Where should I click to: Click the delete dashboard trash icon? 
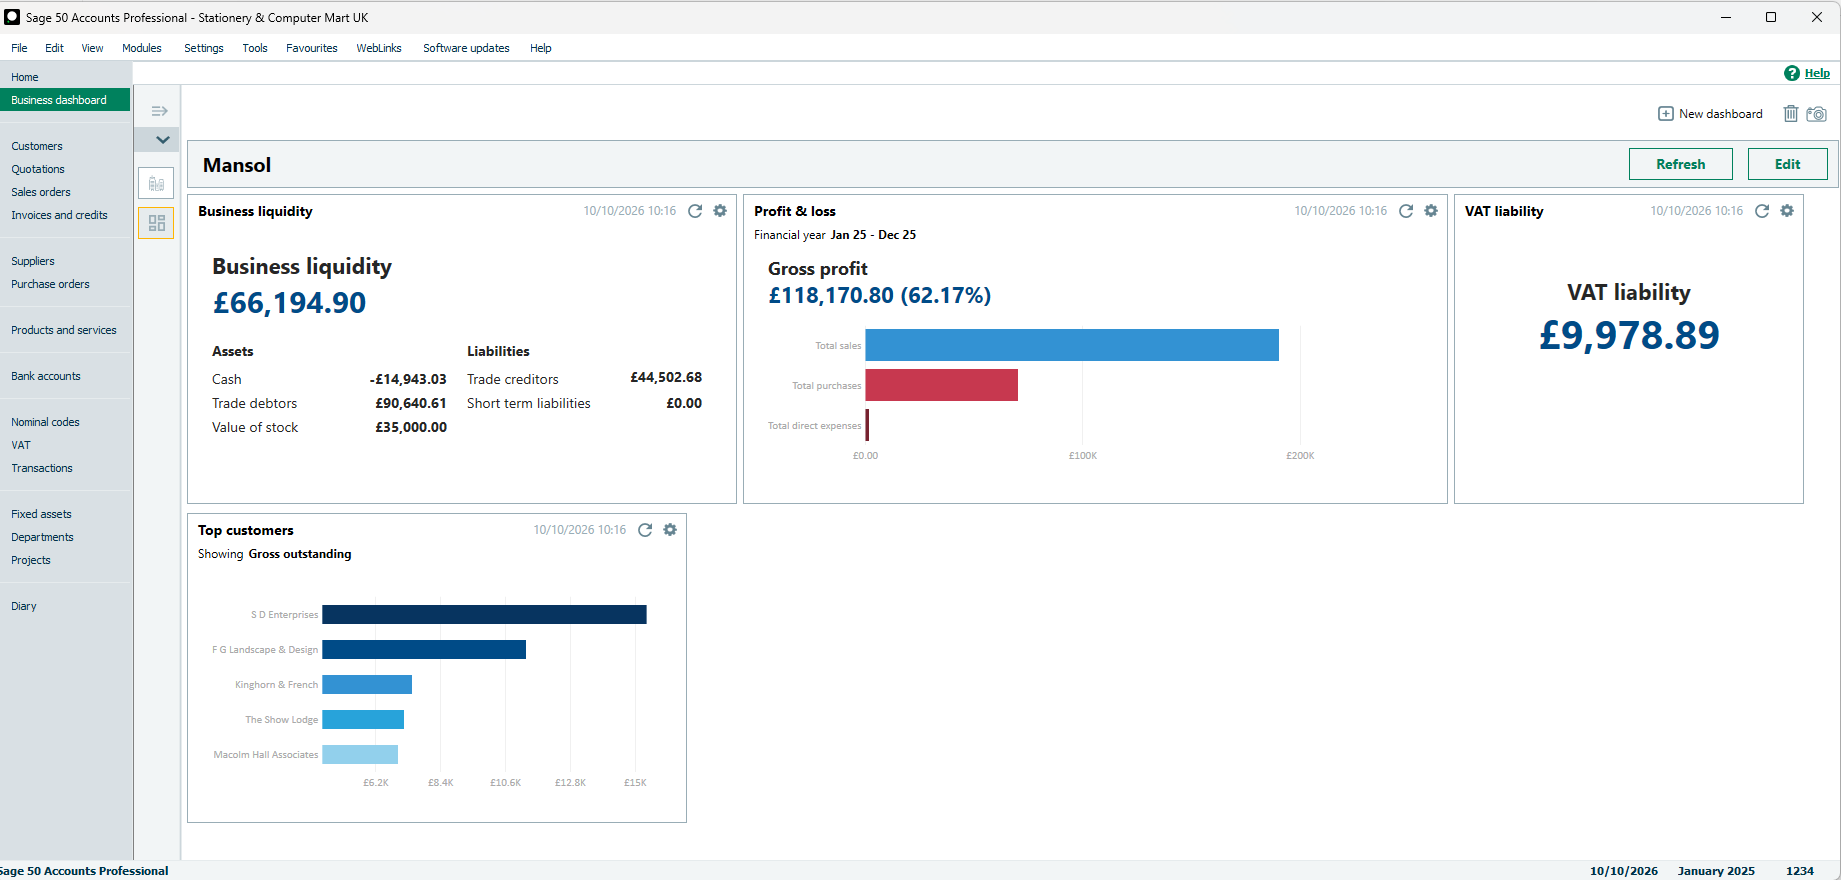[1791, 114]
